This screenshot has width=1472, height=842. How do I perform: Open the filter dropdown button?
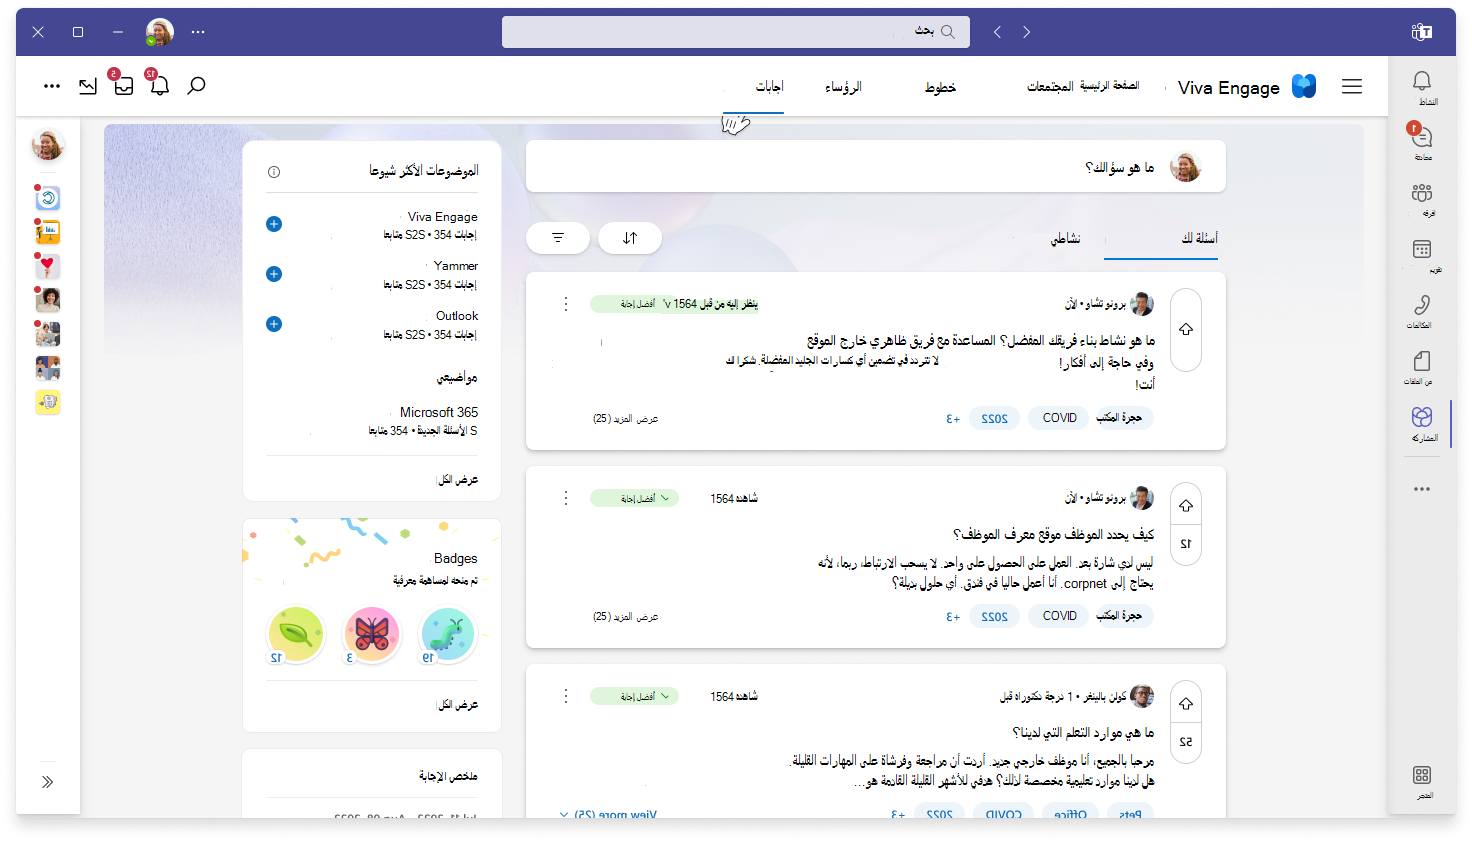tap(558, 238)
